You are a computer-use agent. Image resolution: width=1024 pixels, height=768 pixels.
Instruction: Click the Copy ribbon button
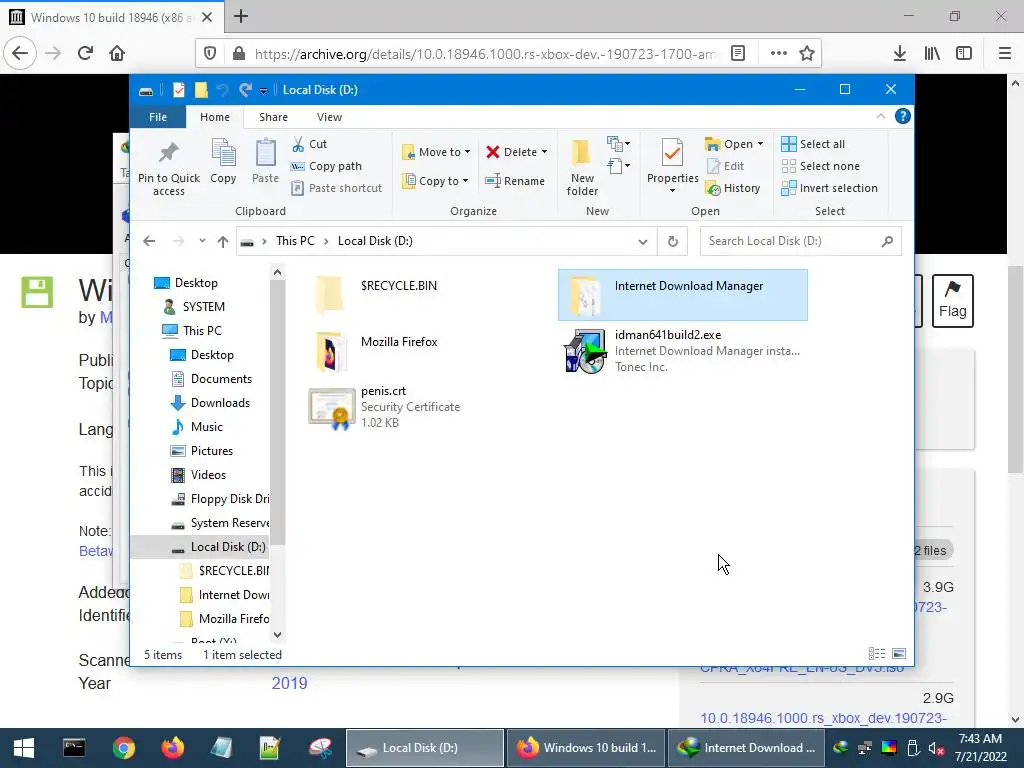click(x=223, y=161)
